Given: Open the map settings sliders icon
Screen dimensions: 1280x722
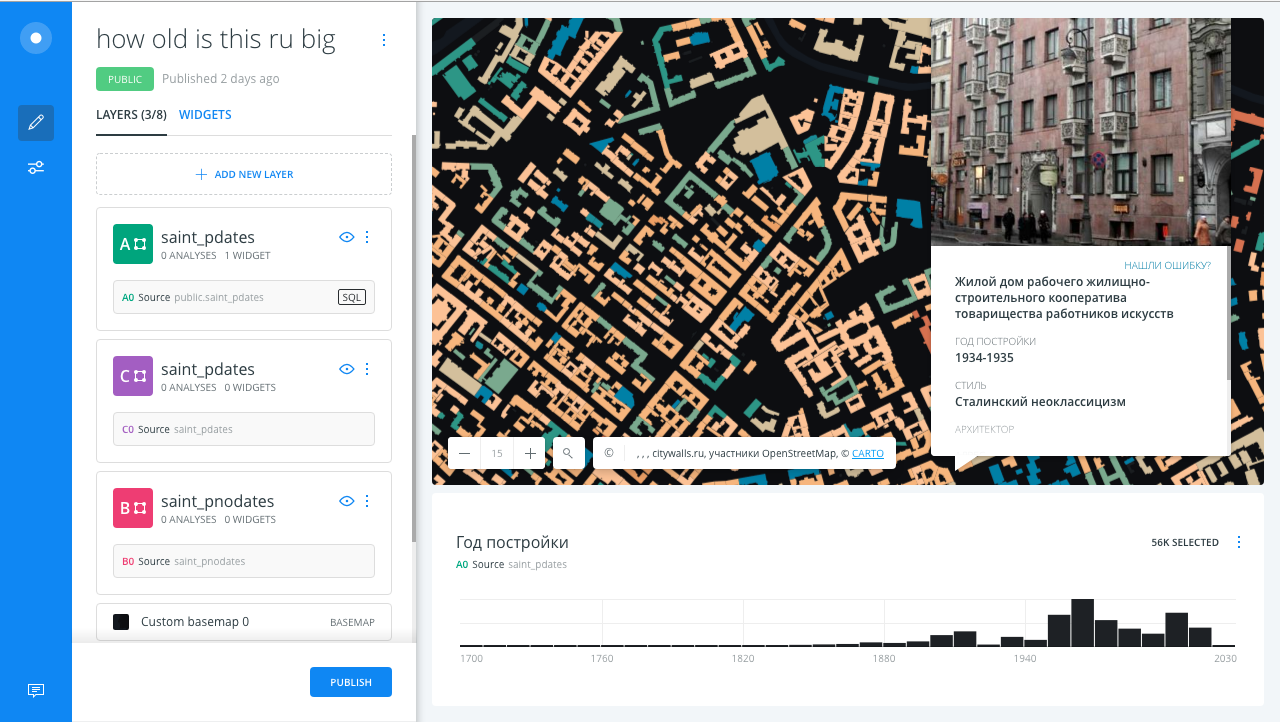Looking at the screenshot, I should click(36, 167).
